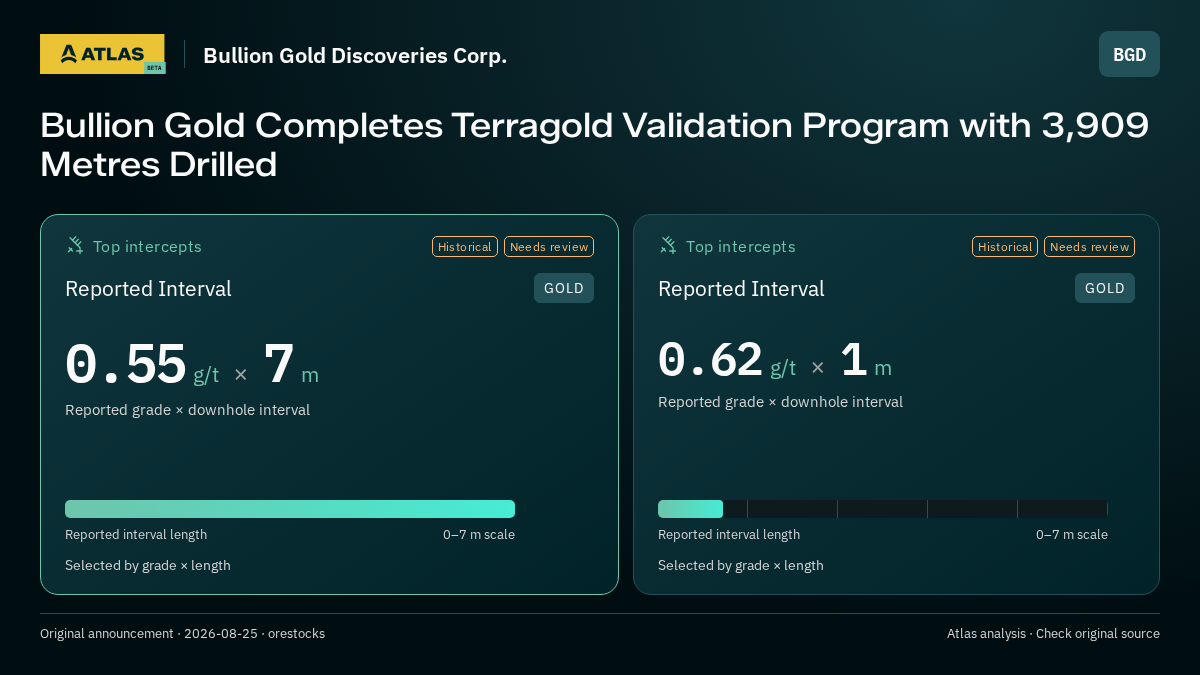The image size is (1200, 675).
Task: Click the drill icon in the 0.62 g/t card
Action: point(668,245)
